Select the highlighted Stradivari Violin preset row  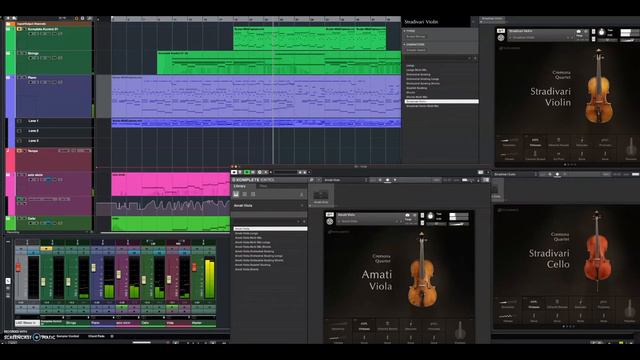[441, 101]
